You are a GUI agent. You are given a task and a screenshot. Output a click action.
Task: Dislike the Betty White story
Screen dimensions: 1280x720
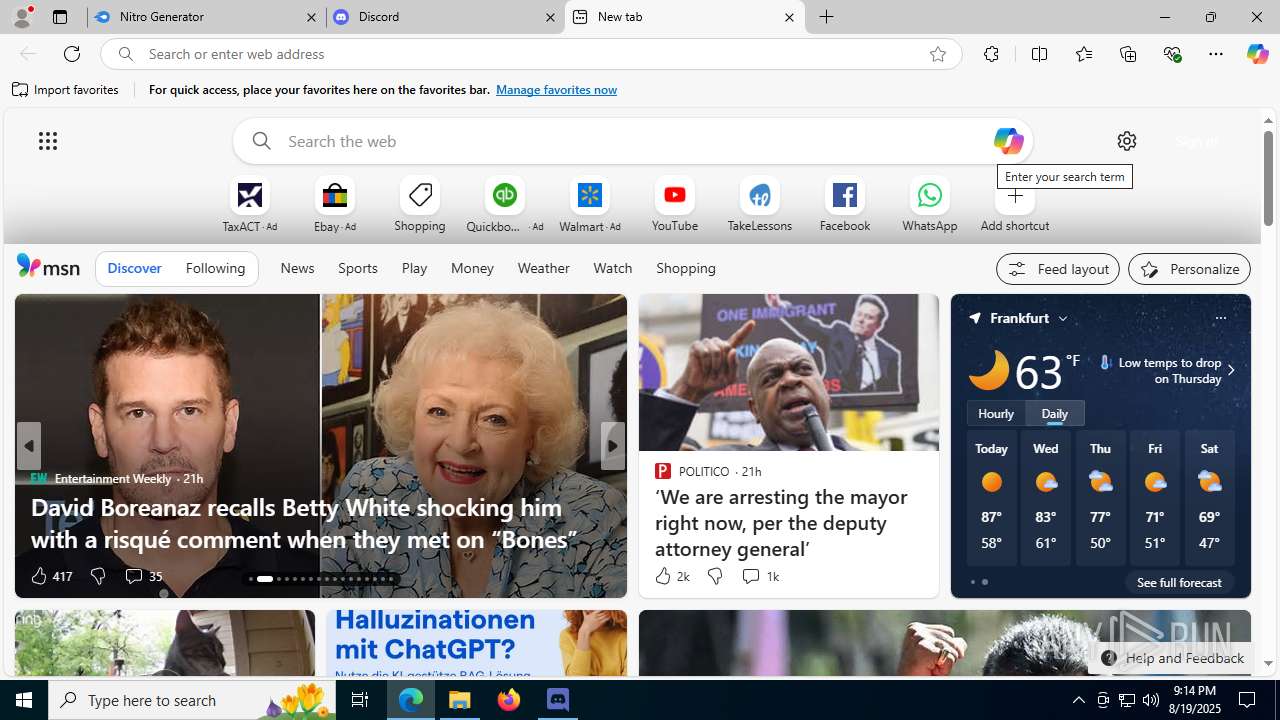(98, 576)
